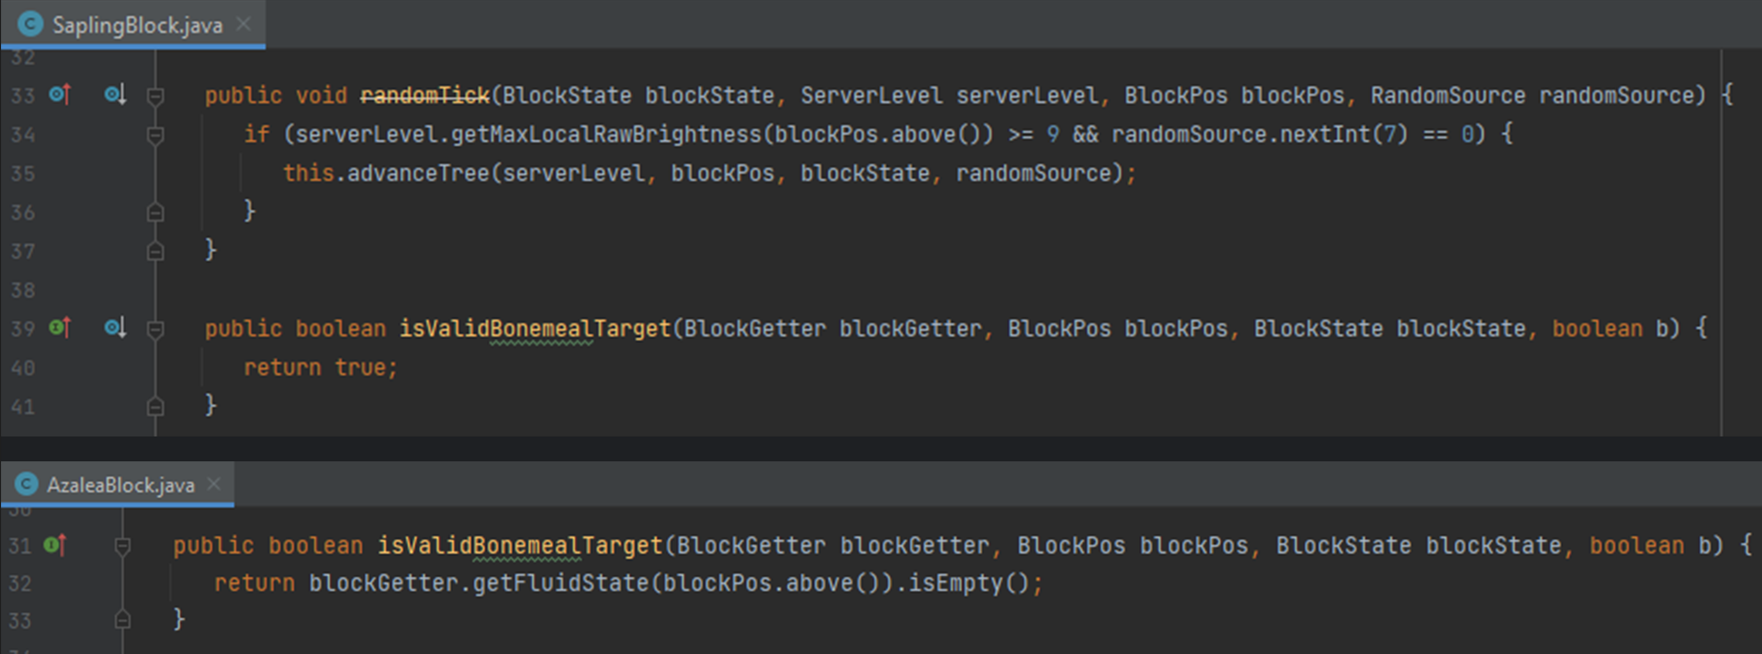Switch to the AzaleaBlock.java tab

[x=120, y=485]
